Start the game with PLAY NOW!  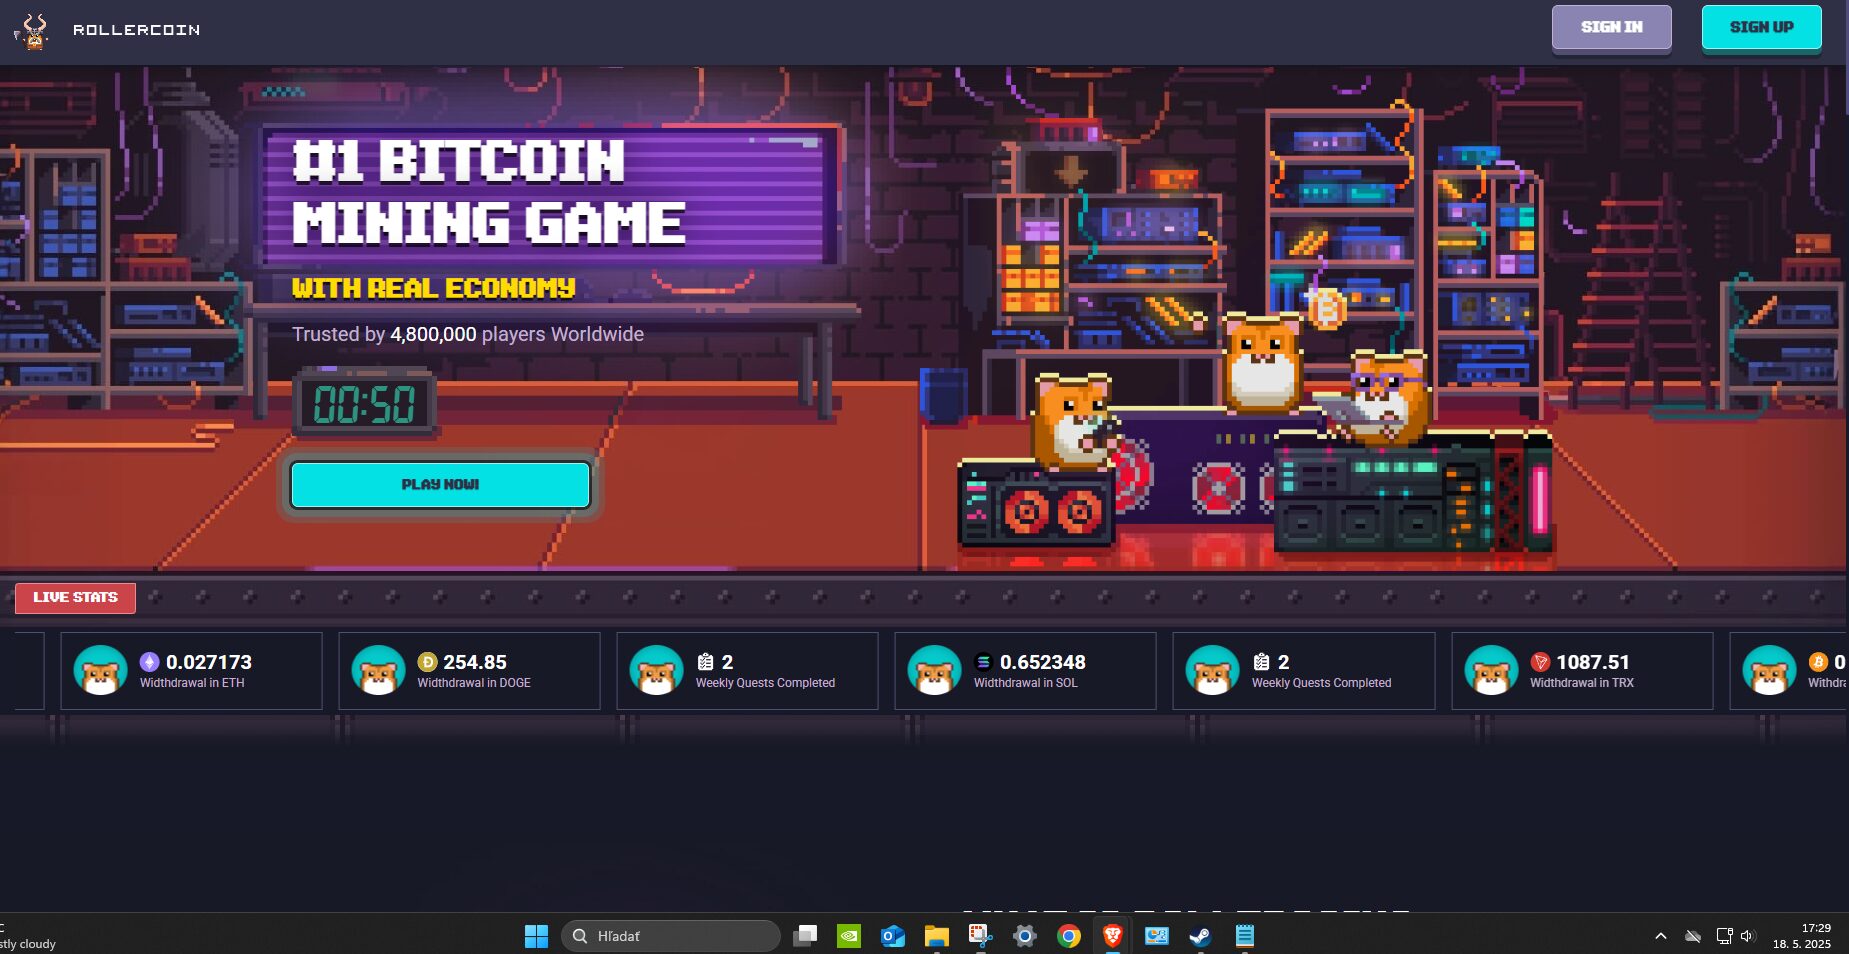coord(440,485)
